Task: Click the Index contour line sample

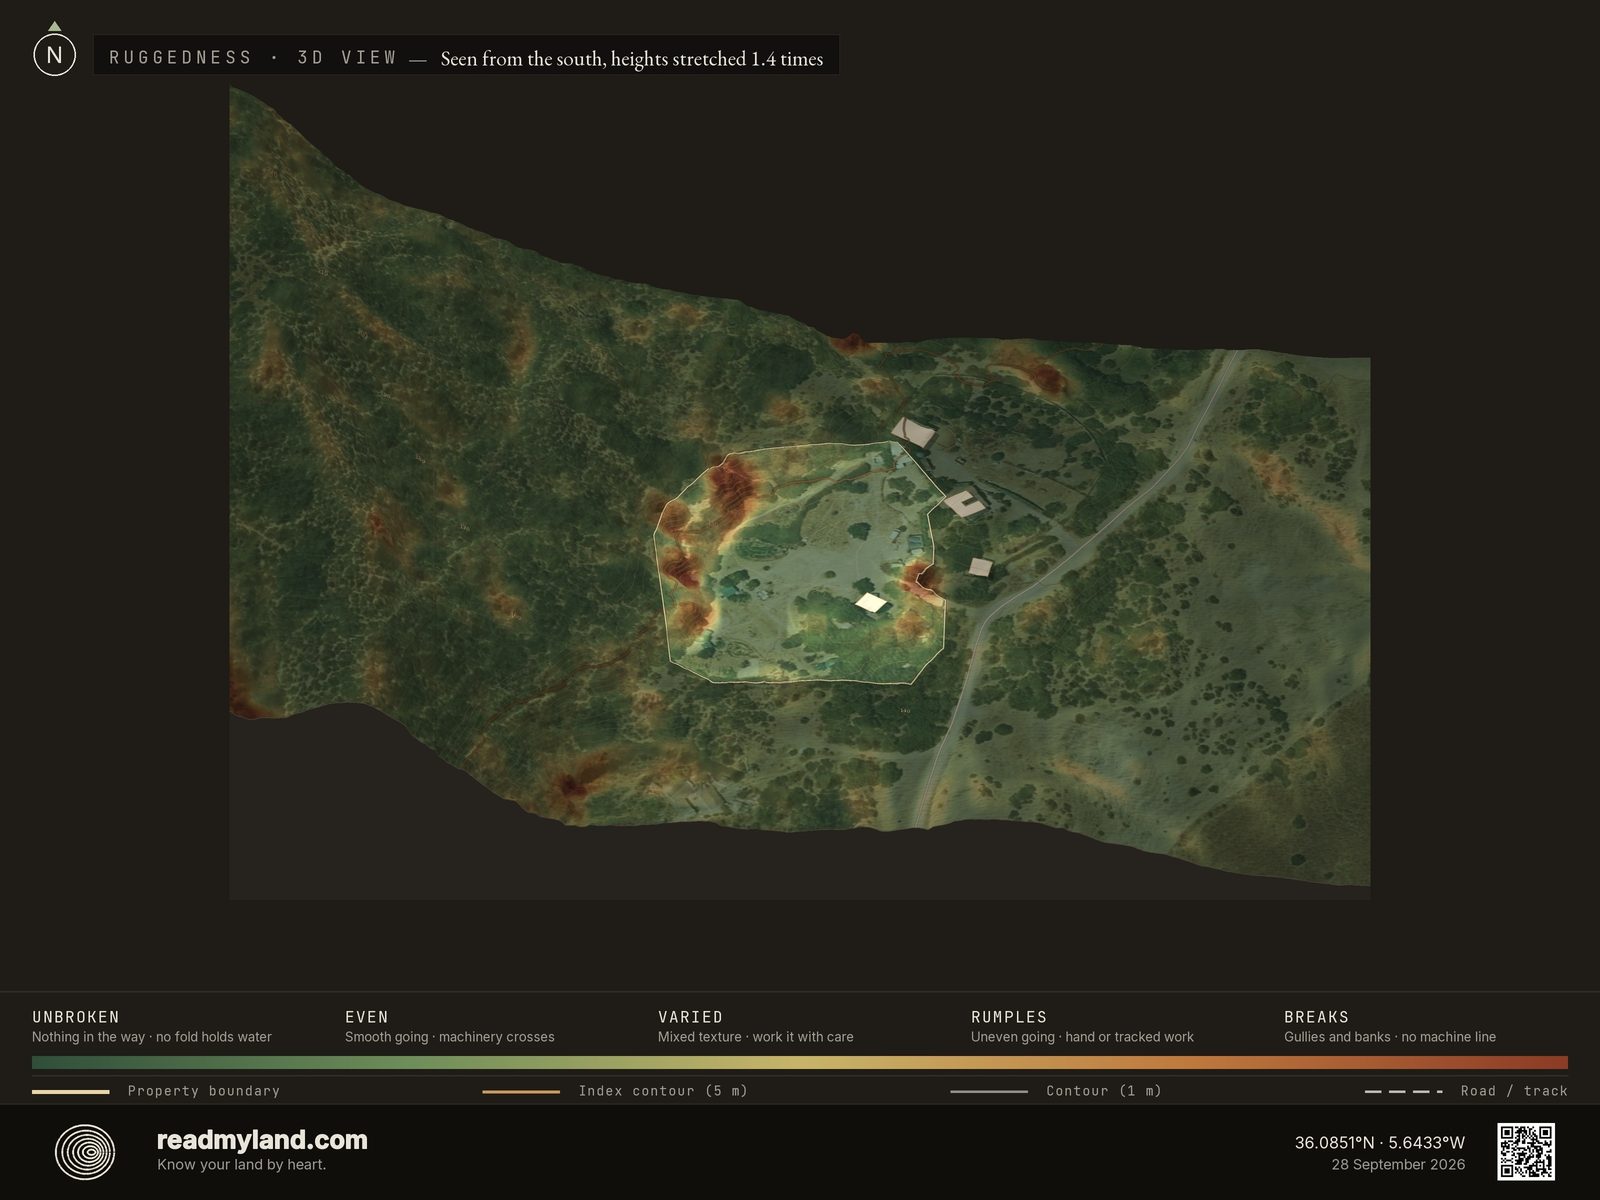Action: click(x=521, y=1092)
